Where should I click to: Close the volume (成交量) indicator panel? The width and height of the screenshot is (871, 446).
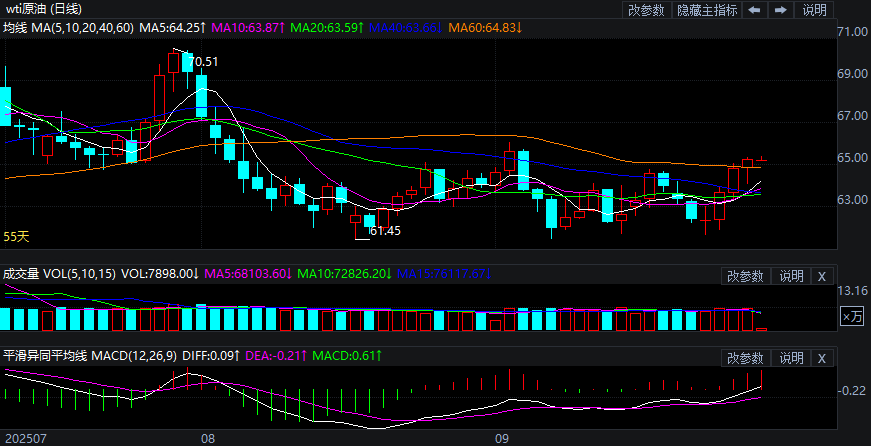[821, 276]
